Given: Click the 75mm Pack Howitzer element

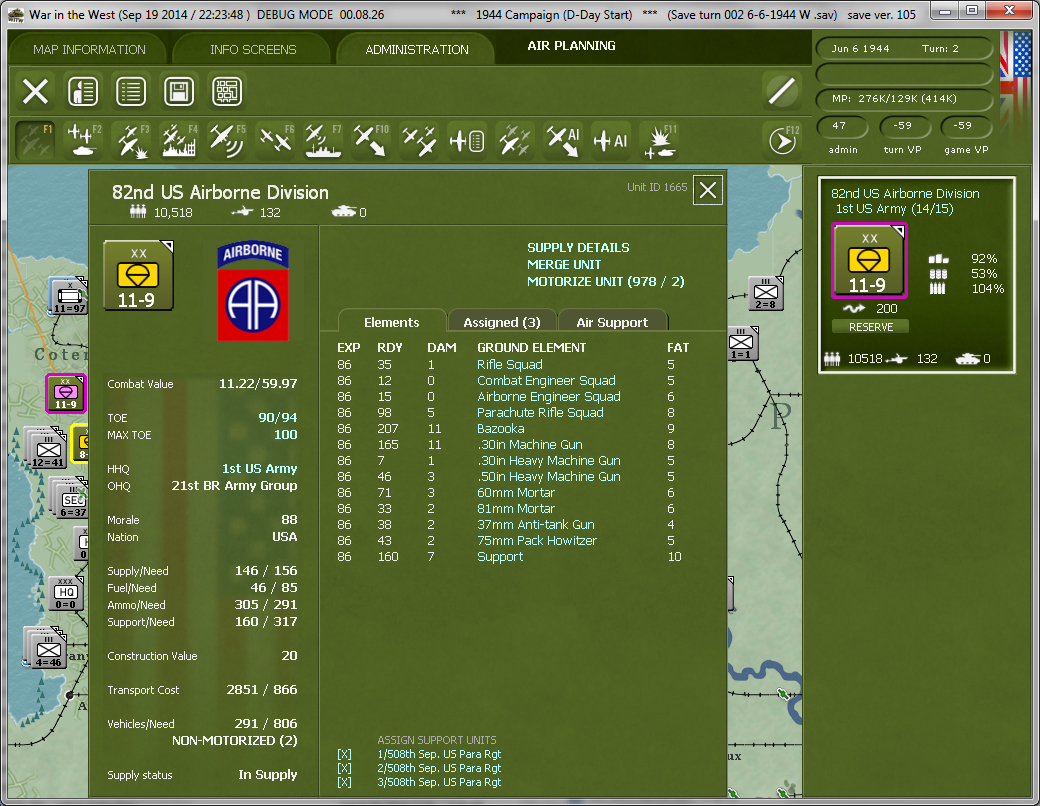Looking at the screenshot, I should coord(537,541).
